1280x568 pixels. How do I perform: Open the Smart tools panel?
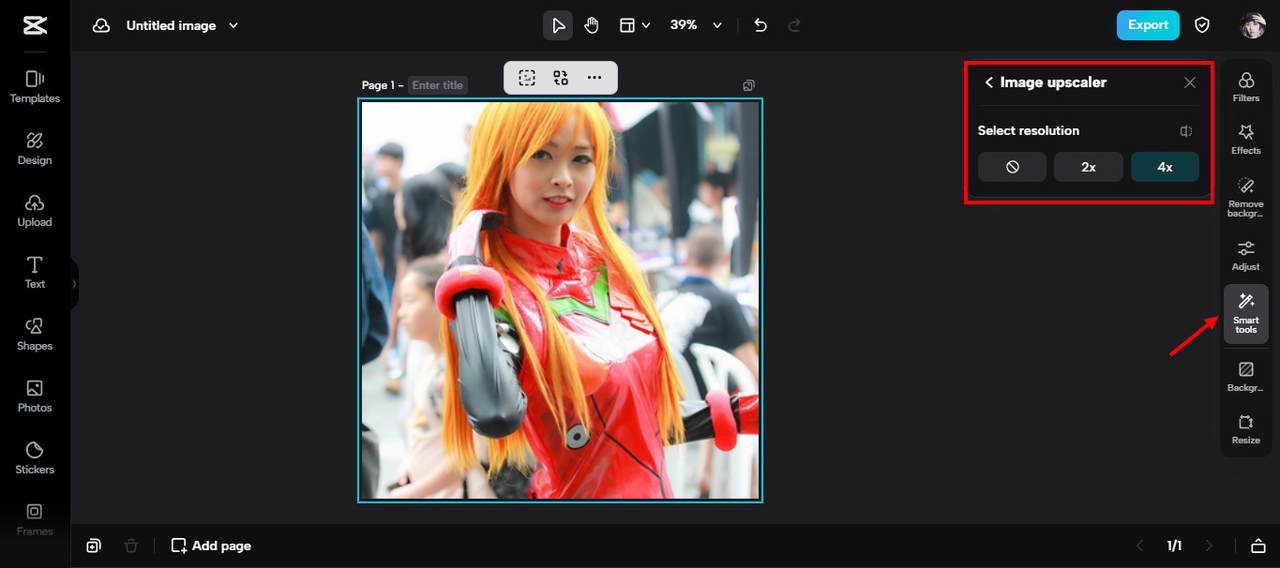click(1246, 314)
